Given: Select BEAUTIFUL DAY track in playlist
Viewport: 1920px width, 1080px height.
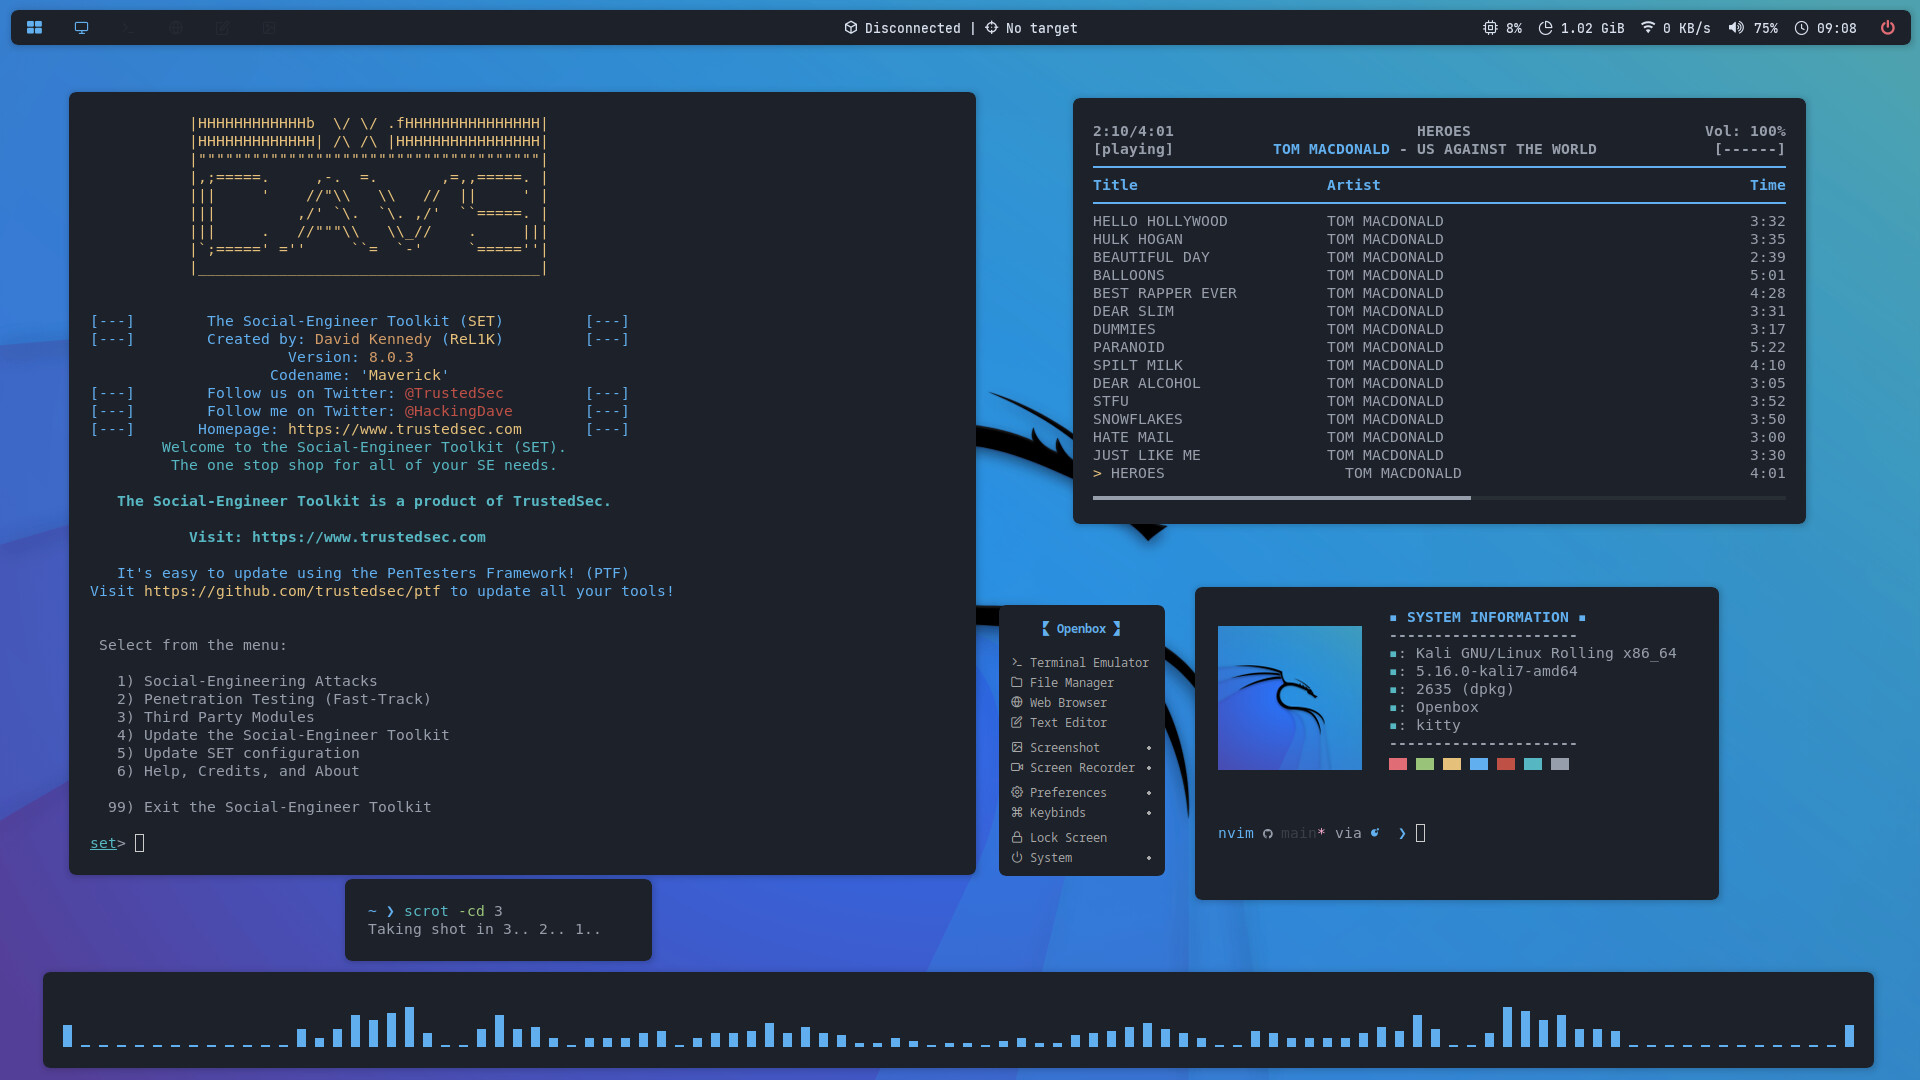Looking at the screenshot, I should click(1439, 257).
